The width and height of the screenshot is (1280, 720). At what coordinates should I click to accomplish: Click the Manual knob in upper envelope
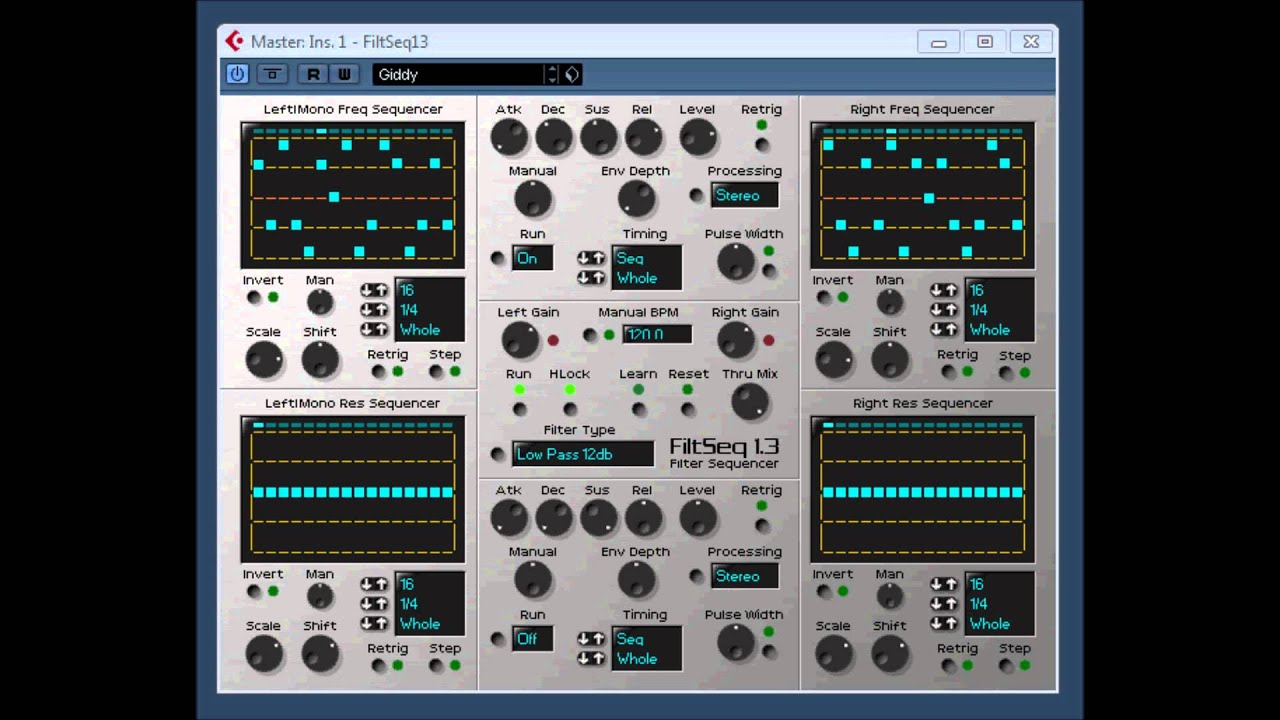click(533, 198)
